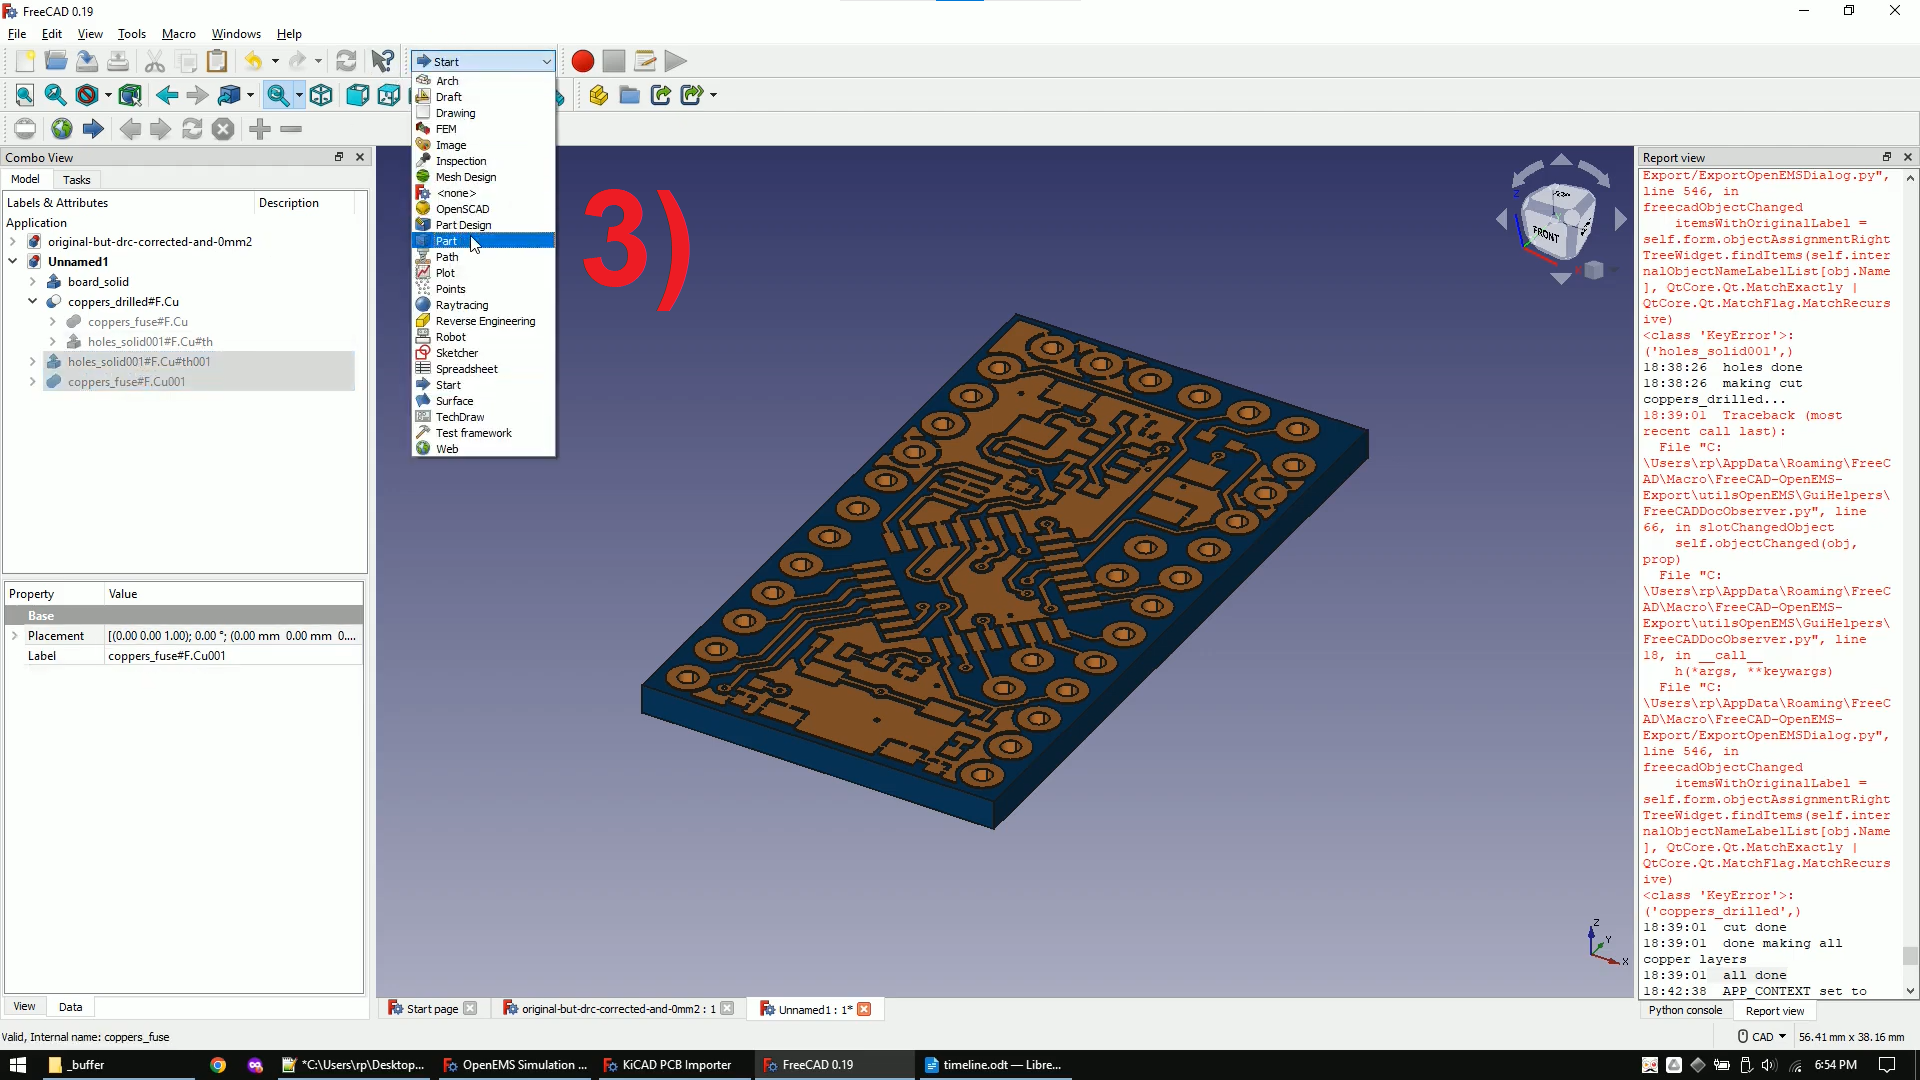The height and width of the screenshot is (1080, 1920).
Task: Click the Model tab in Combo View
Action: click(26, 179)
